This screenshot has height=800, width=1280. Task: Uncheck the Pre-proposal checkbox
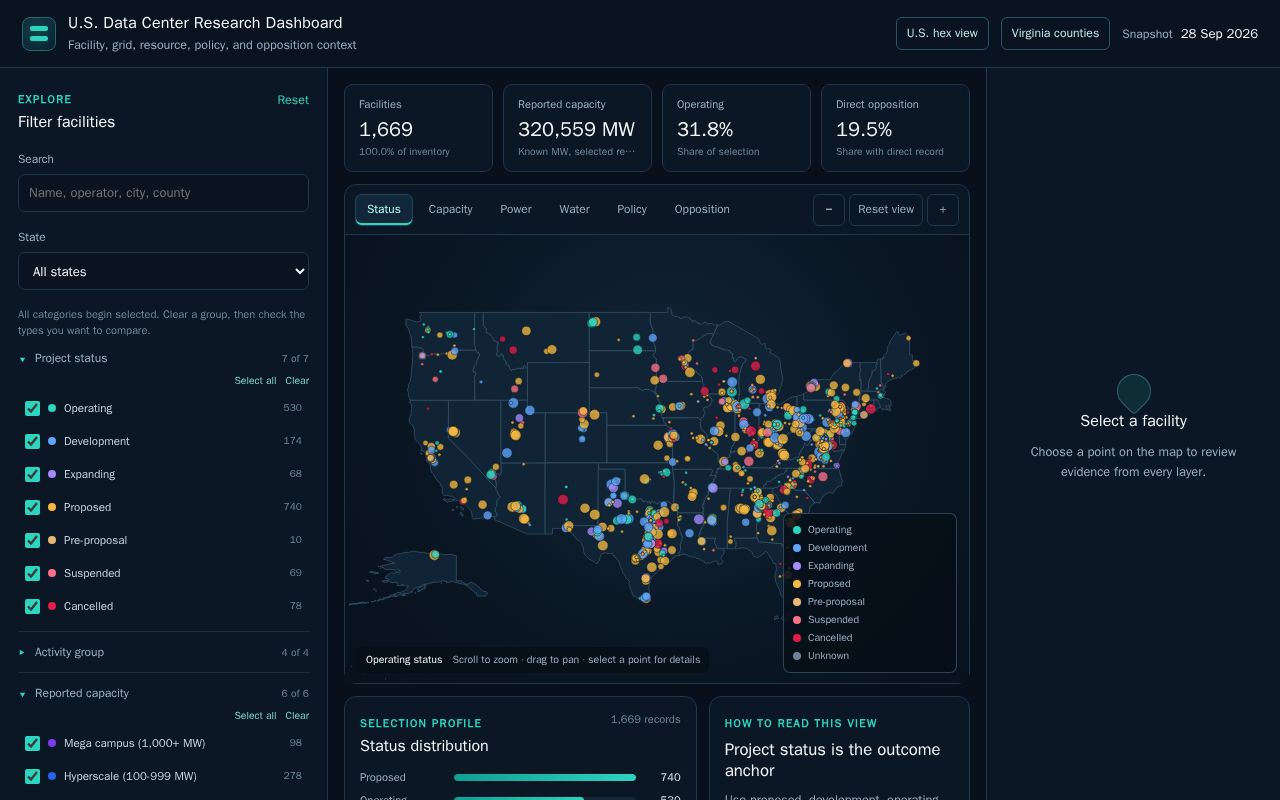tap(32, 540)
